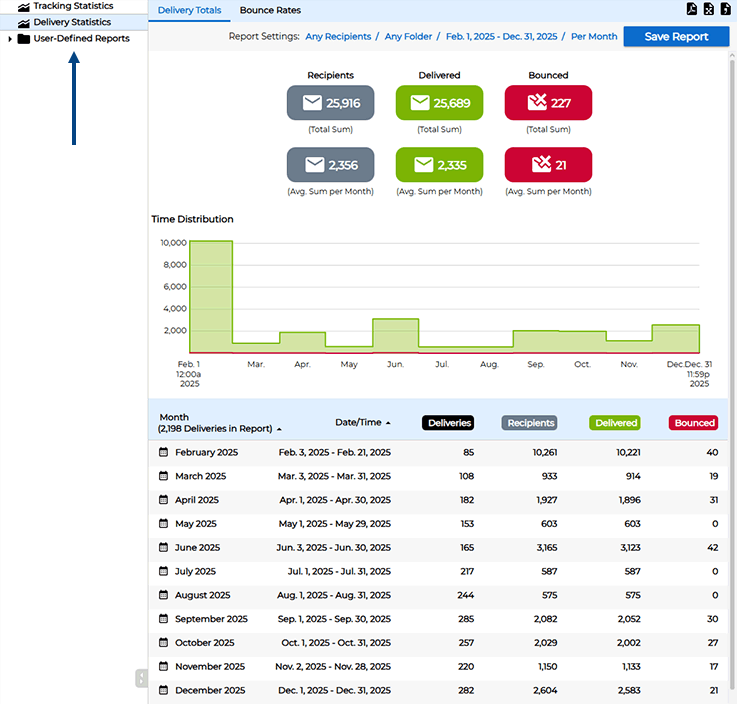The image size is (737, 704).
Task: Export the report as PDF
Action: coord(691,10)
